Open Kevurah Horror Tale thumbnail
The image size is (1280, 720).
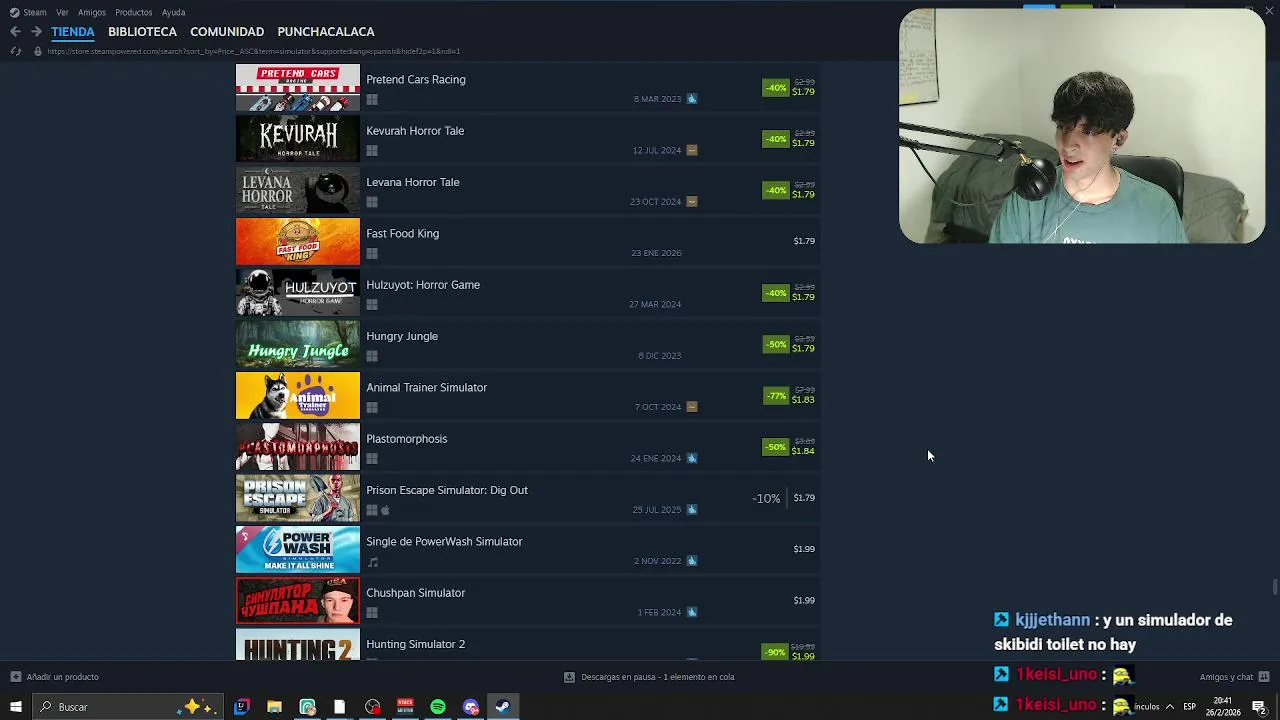tap(298, 139)
